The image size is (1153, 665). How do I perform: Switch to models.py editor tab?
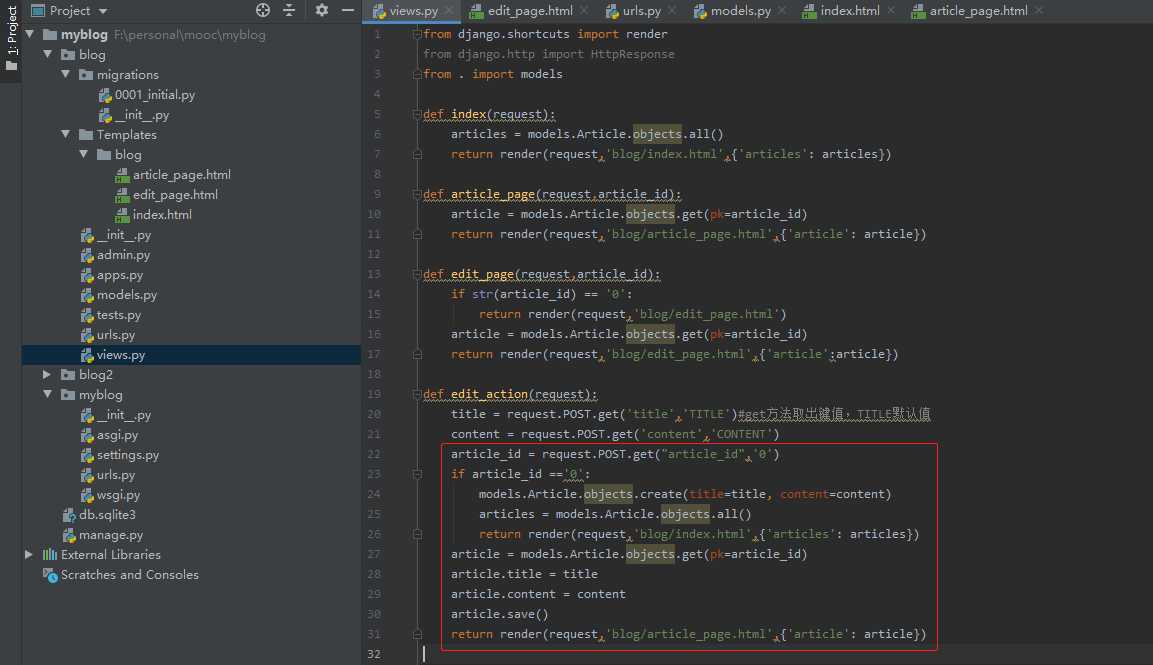740,11
